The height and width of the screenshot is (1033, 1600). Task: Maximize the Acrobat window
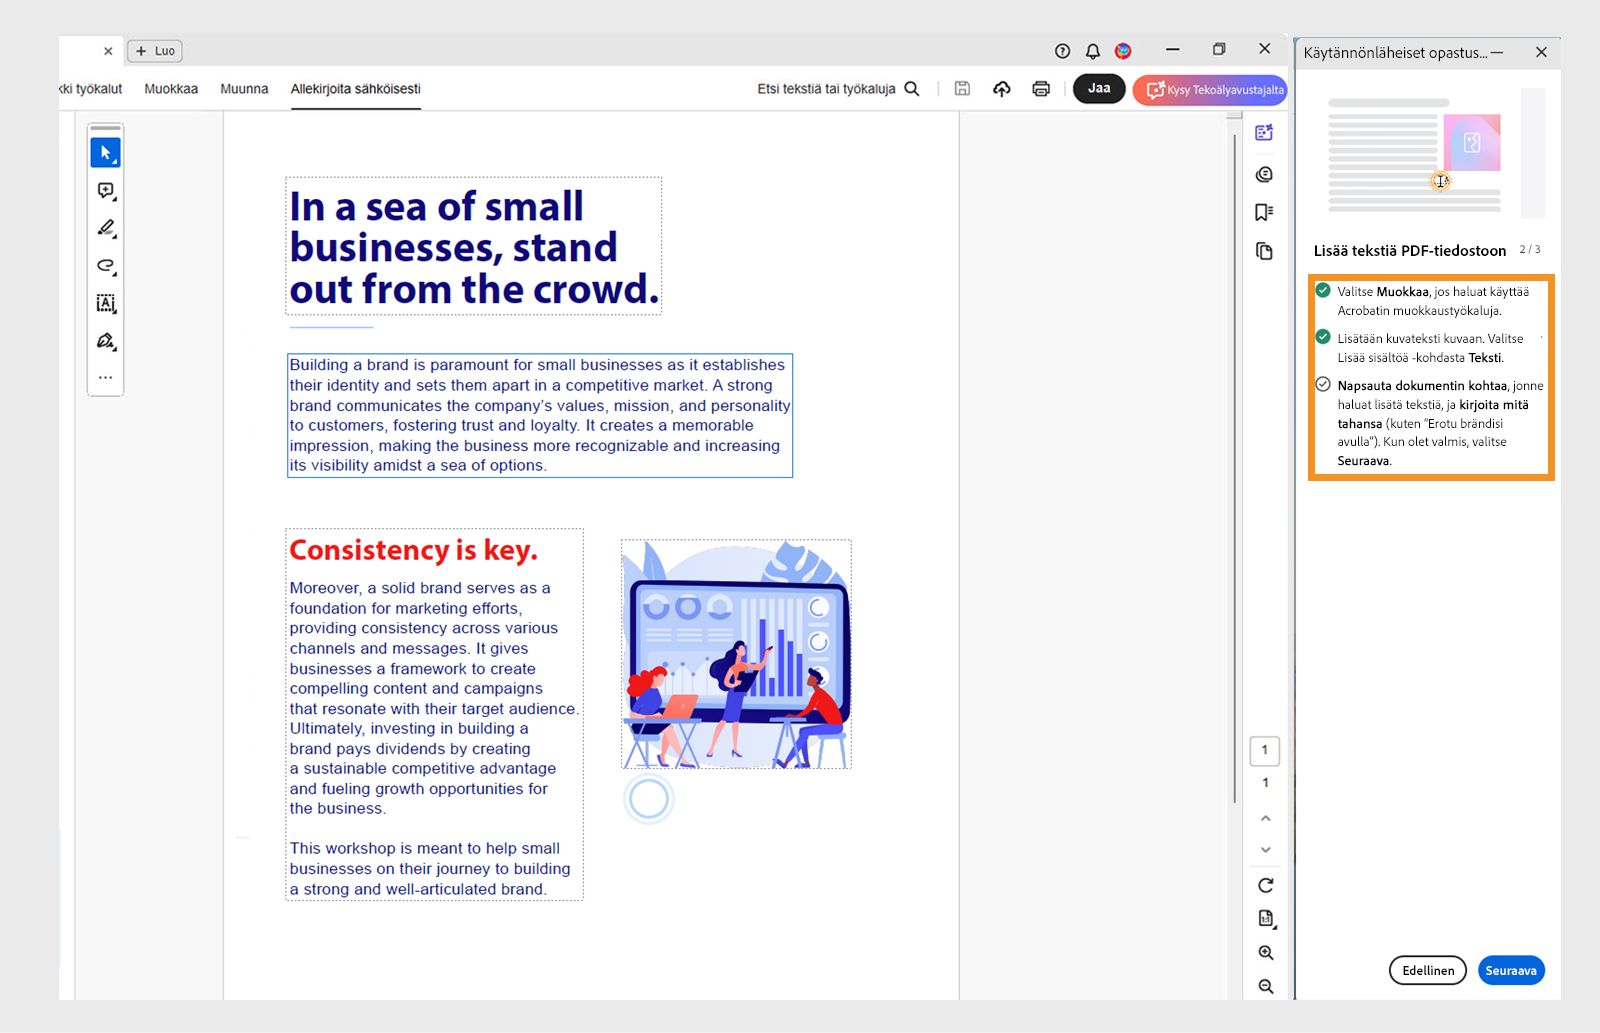tap(1219, 49)
